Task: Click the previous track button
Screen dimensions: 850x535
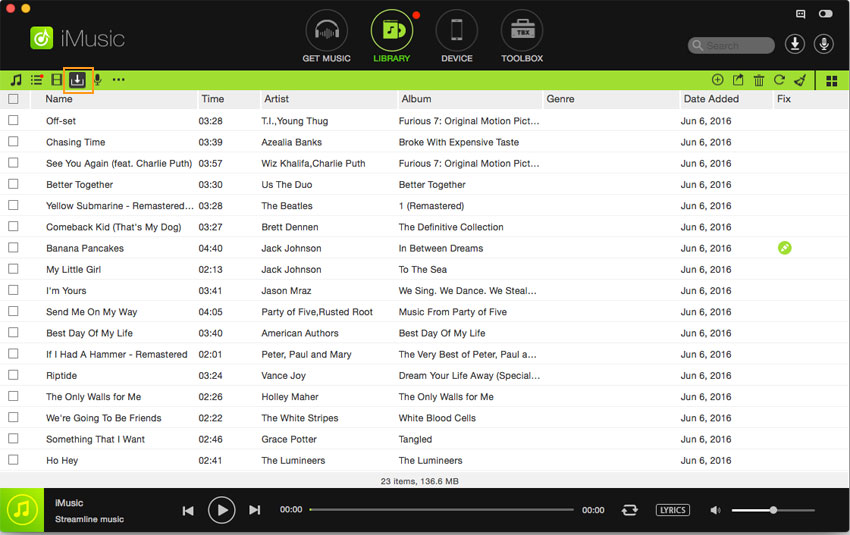Action: tap(188, 510)
